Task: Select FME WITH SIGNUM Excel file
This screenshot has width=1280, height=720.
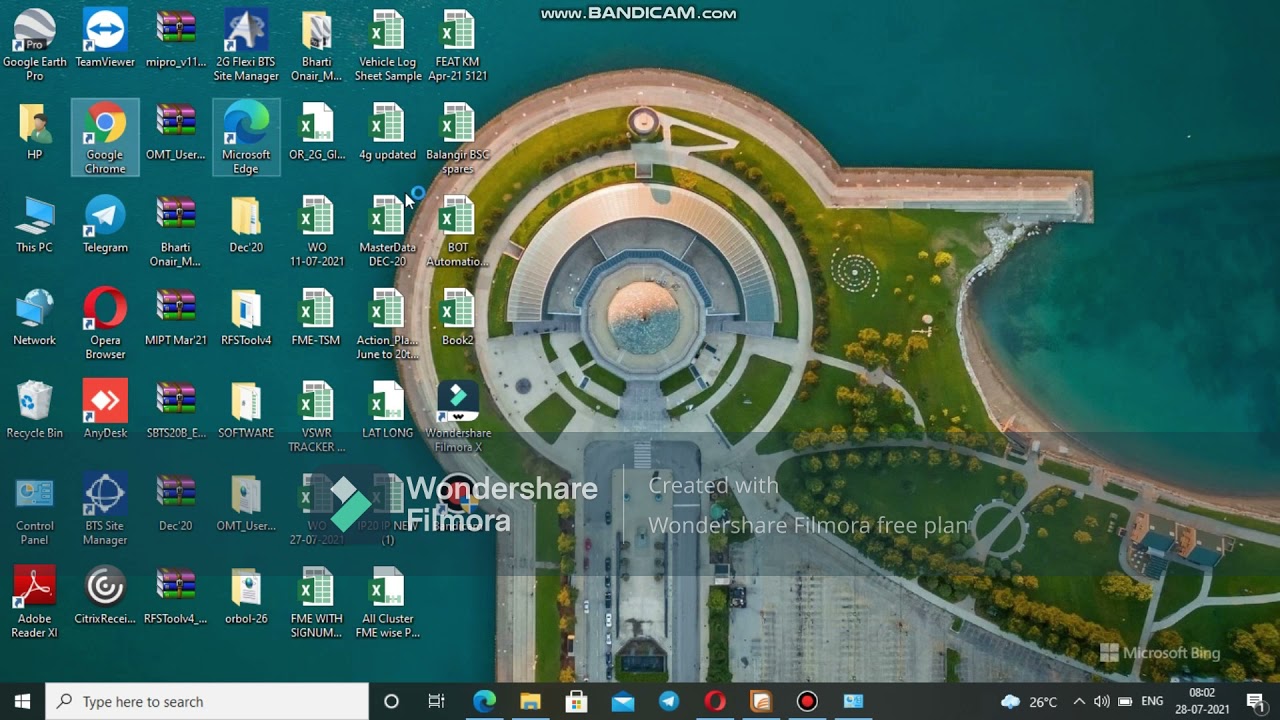Action: click(316, 603)
